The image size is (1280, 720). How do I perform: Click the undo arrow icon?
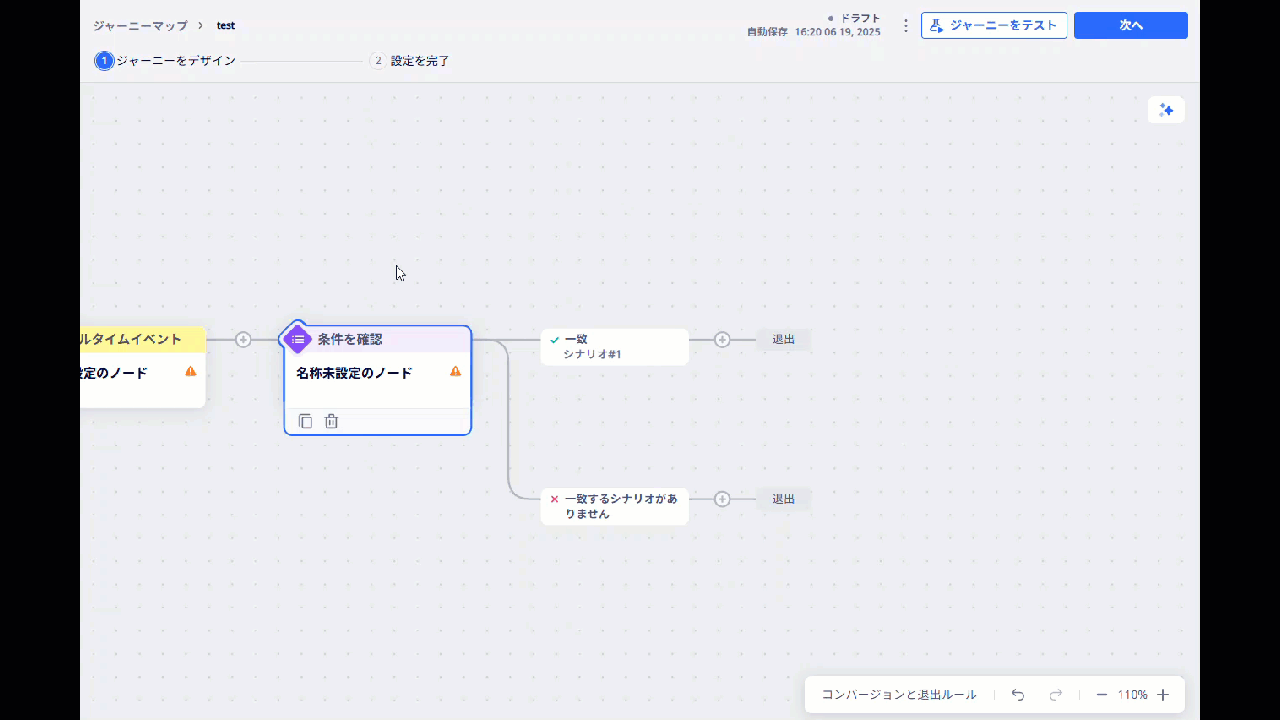point(1018,695)
